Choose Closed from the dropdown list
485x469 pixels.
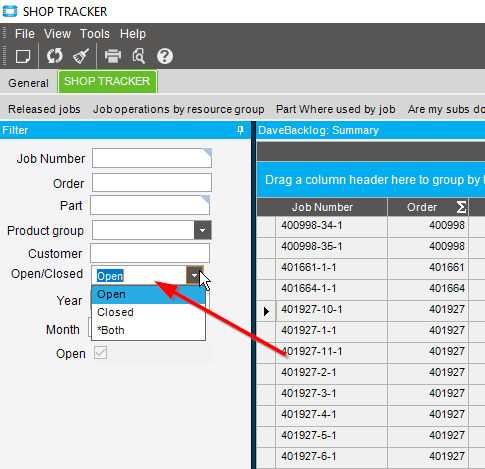[x=148, y=312]
